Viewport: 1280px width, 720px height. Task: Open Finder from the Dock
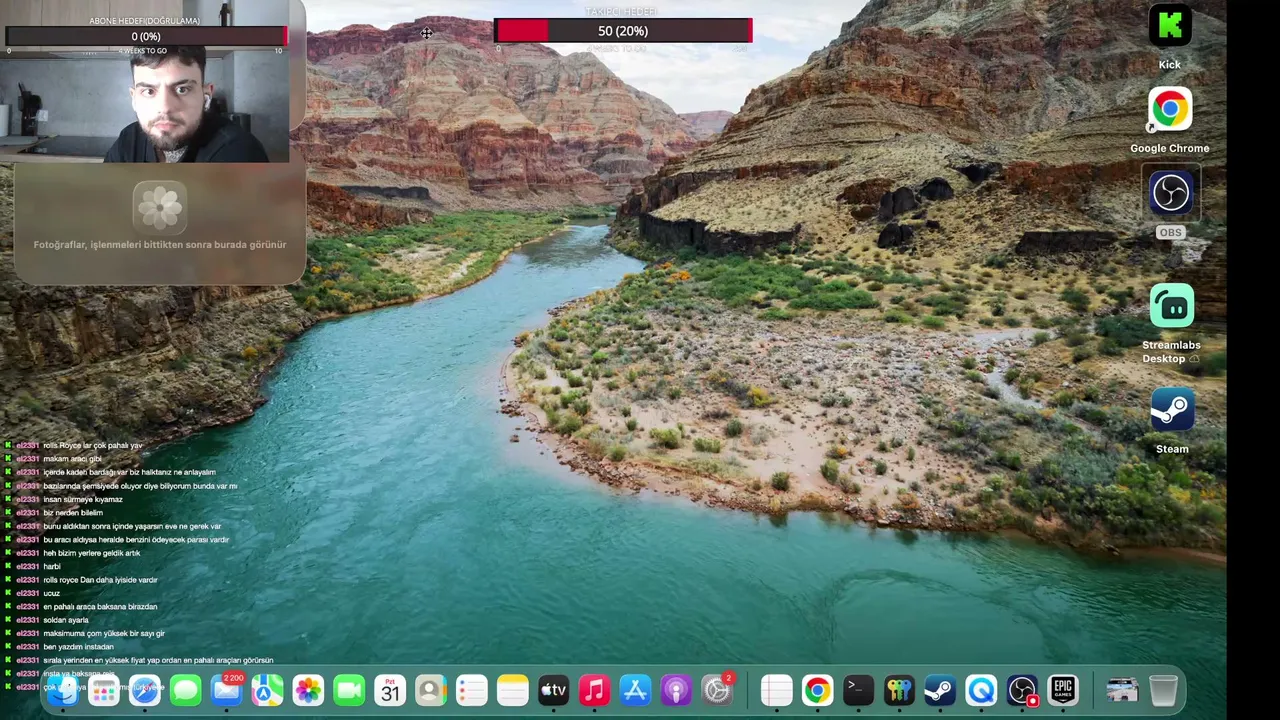[63, 690]
